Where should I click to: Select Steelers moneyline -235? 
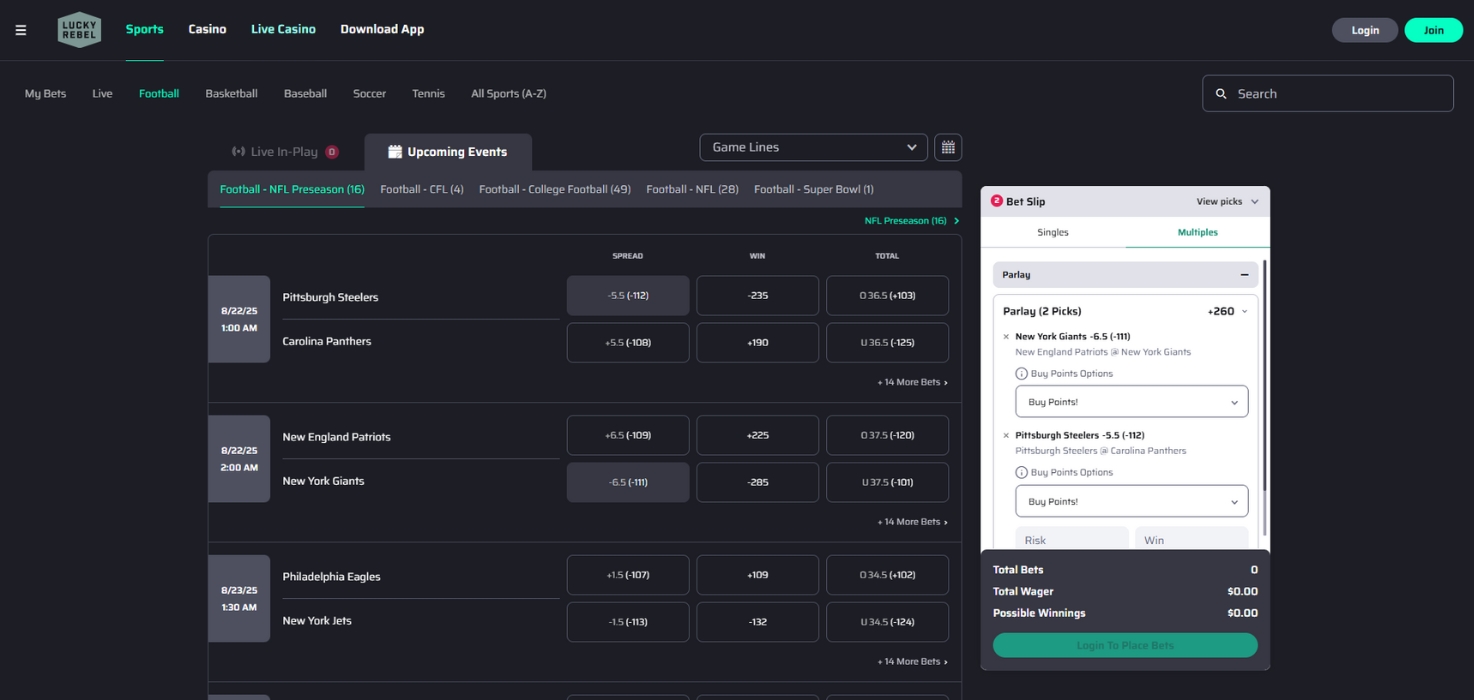[x=758, y=296]
